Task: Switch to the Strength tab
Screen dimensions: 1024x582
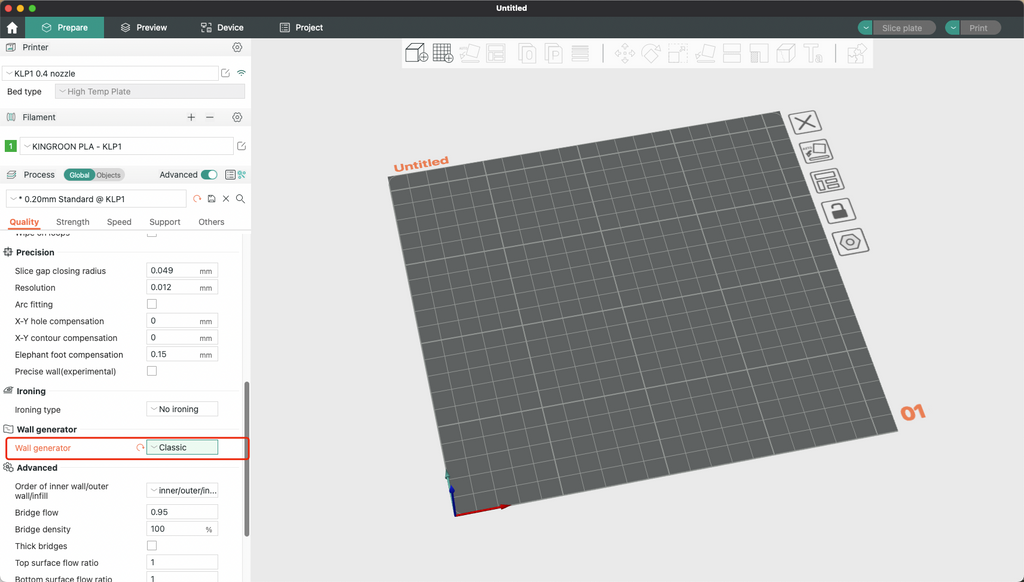Action: click(x=73, y=222)
